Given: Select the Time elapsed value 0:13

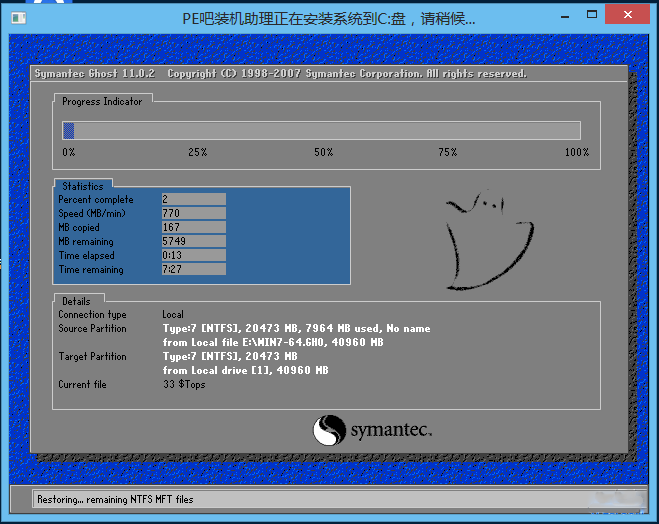Looking at the screenshot, I should click(x=194, y=255).
